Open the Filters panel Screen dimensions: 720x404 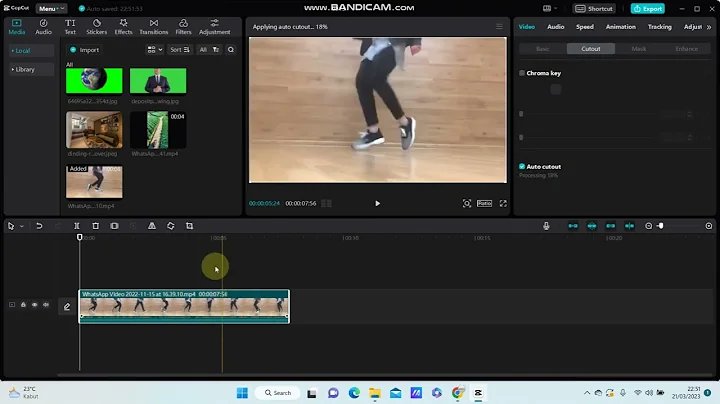[x=183, y=27]
